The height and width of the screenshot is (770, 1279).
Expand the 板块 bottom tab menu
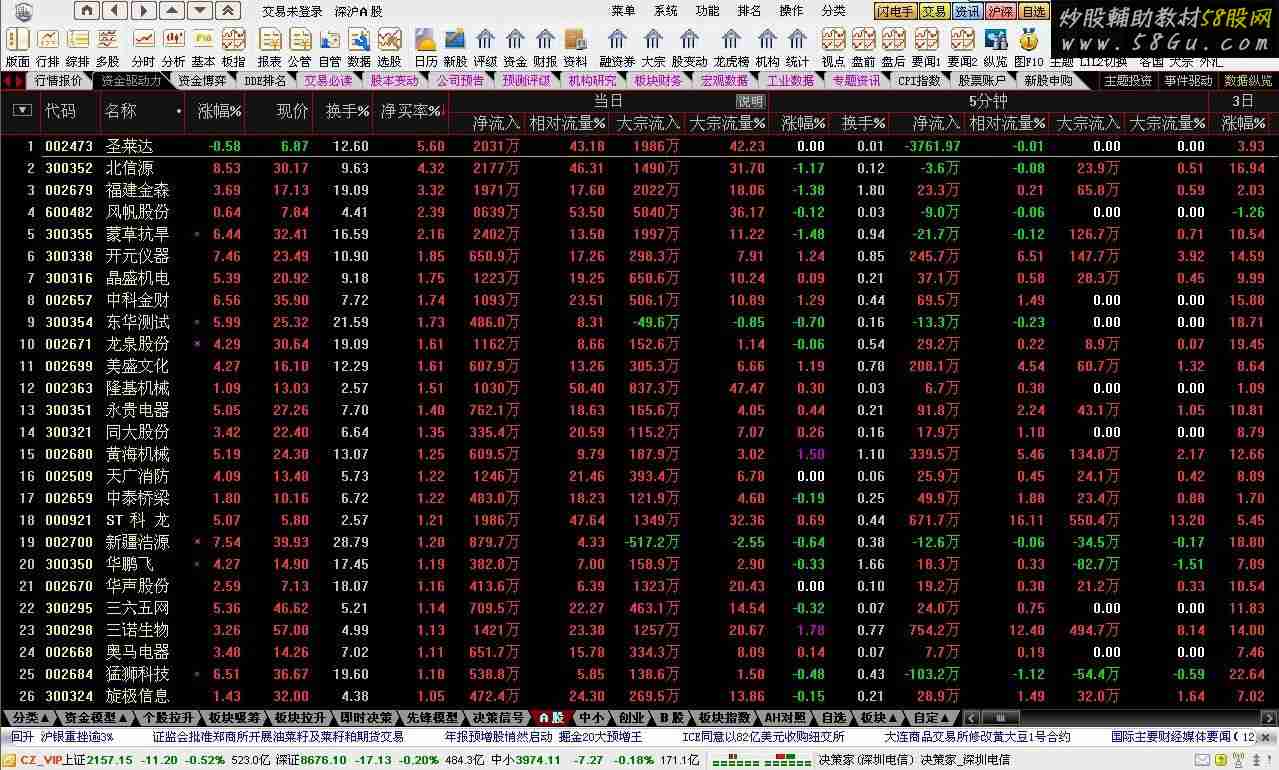tap(879, 718)
